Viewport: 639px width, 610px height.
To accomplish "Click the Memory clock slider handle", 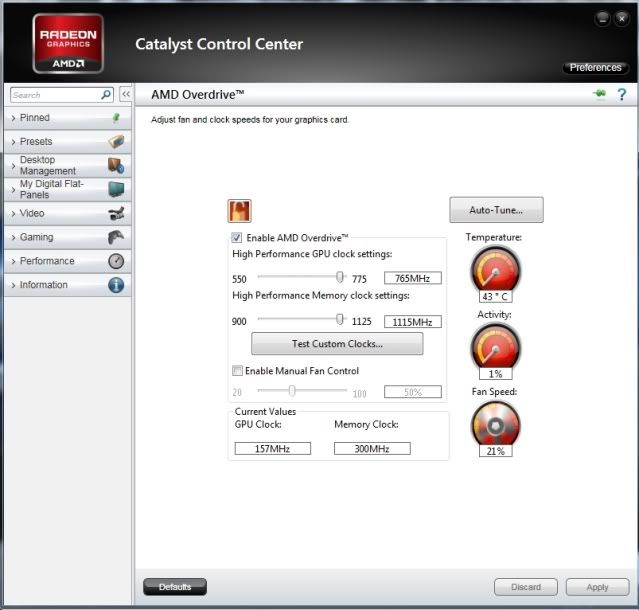I will click(340, 319).
